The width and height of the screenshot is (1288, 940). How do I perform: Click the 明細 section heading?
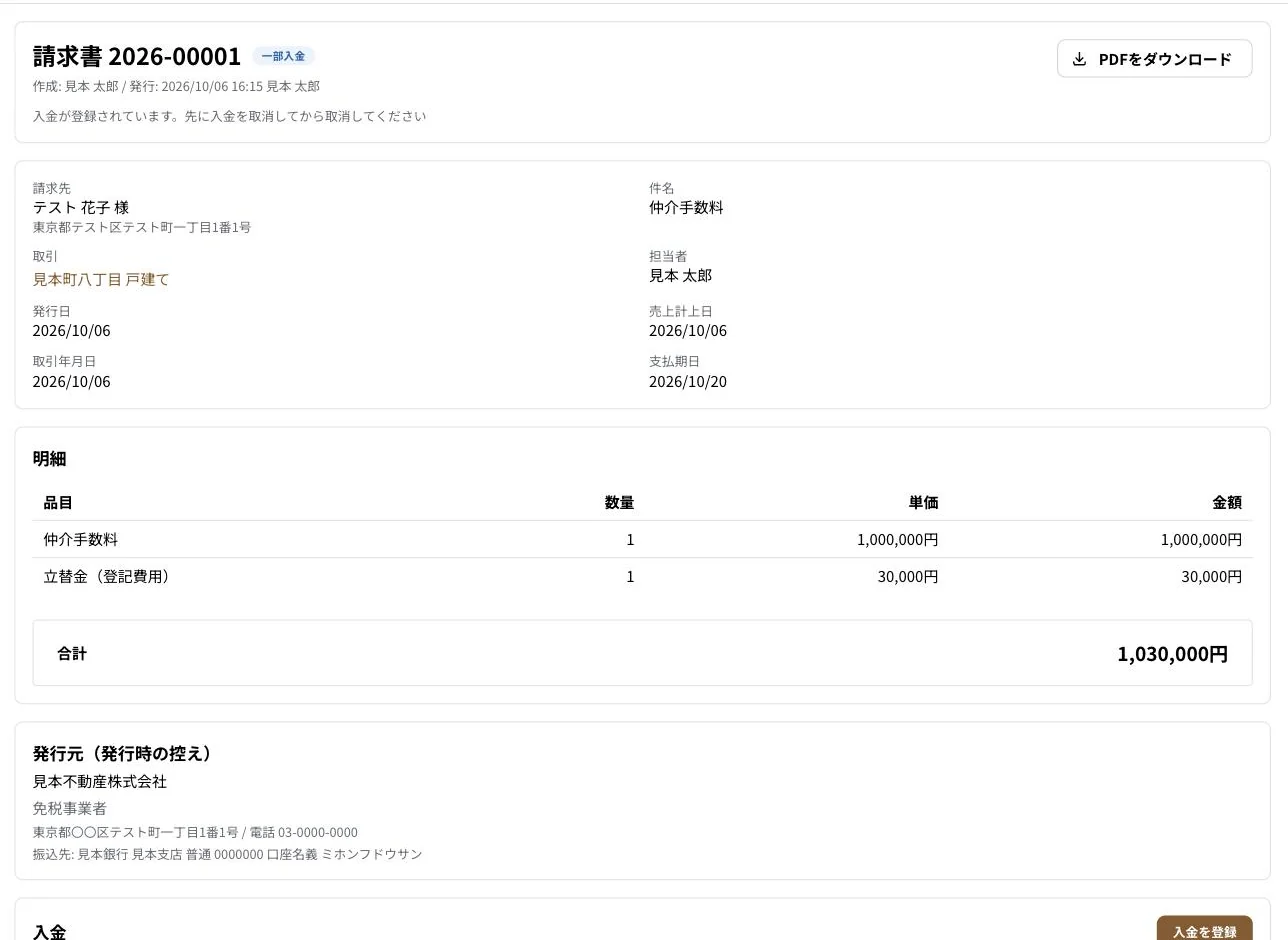point(49,458)
